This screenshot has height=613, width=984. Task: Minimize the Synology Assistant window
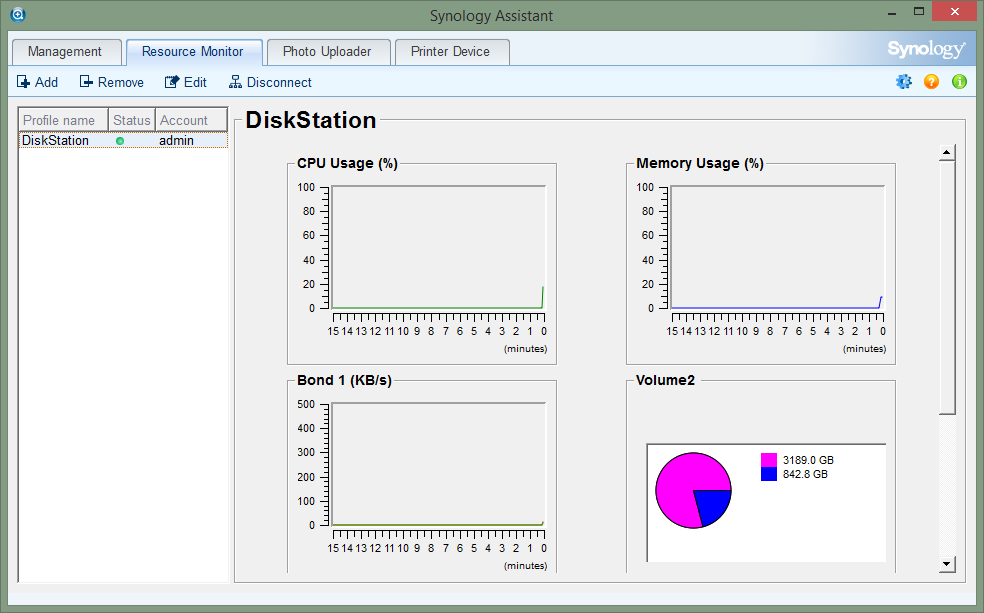point(892,12)
